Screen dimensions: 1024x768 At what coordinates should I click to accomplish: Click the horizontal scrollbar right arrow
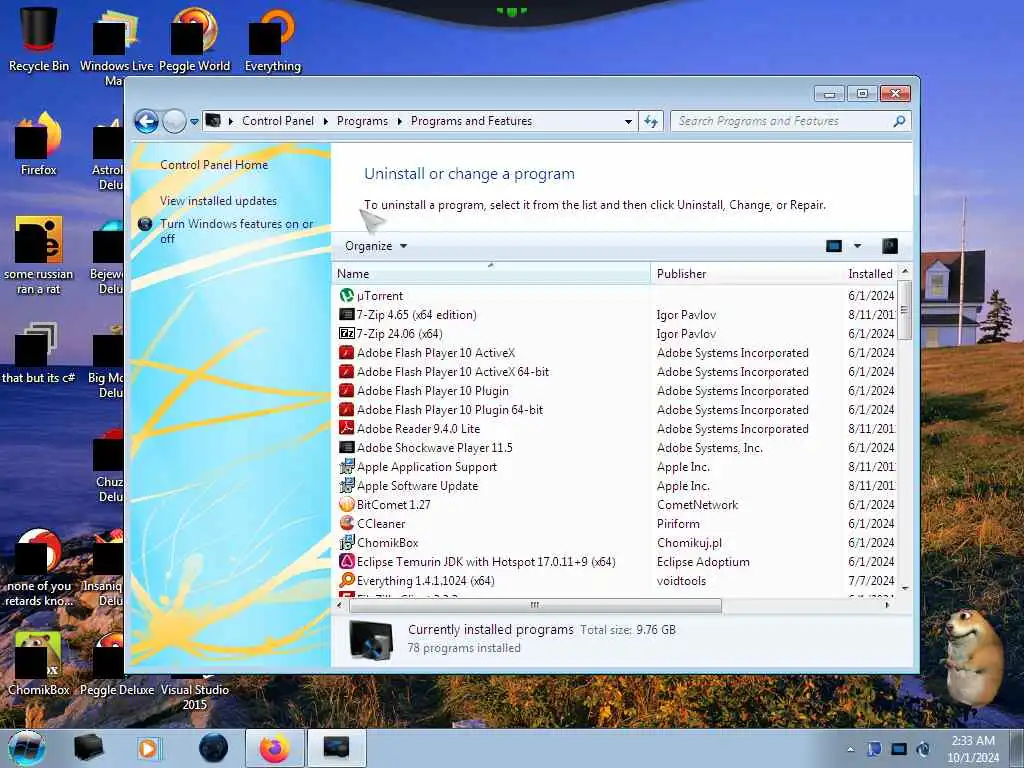(x=887, y=605)
